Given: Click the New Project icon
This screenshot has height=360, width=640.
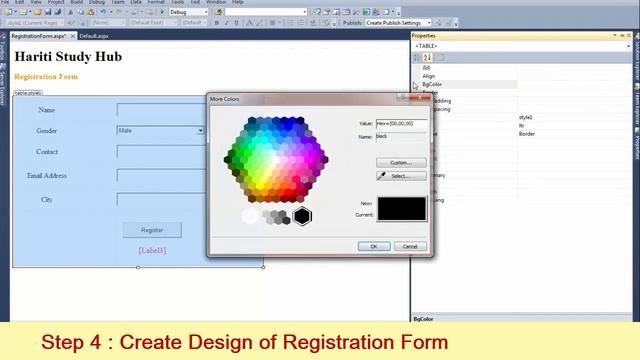Looking at the screenshot, I should (9, 12).
